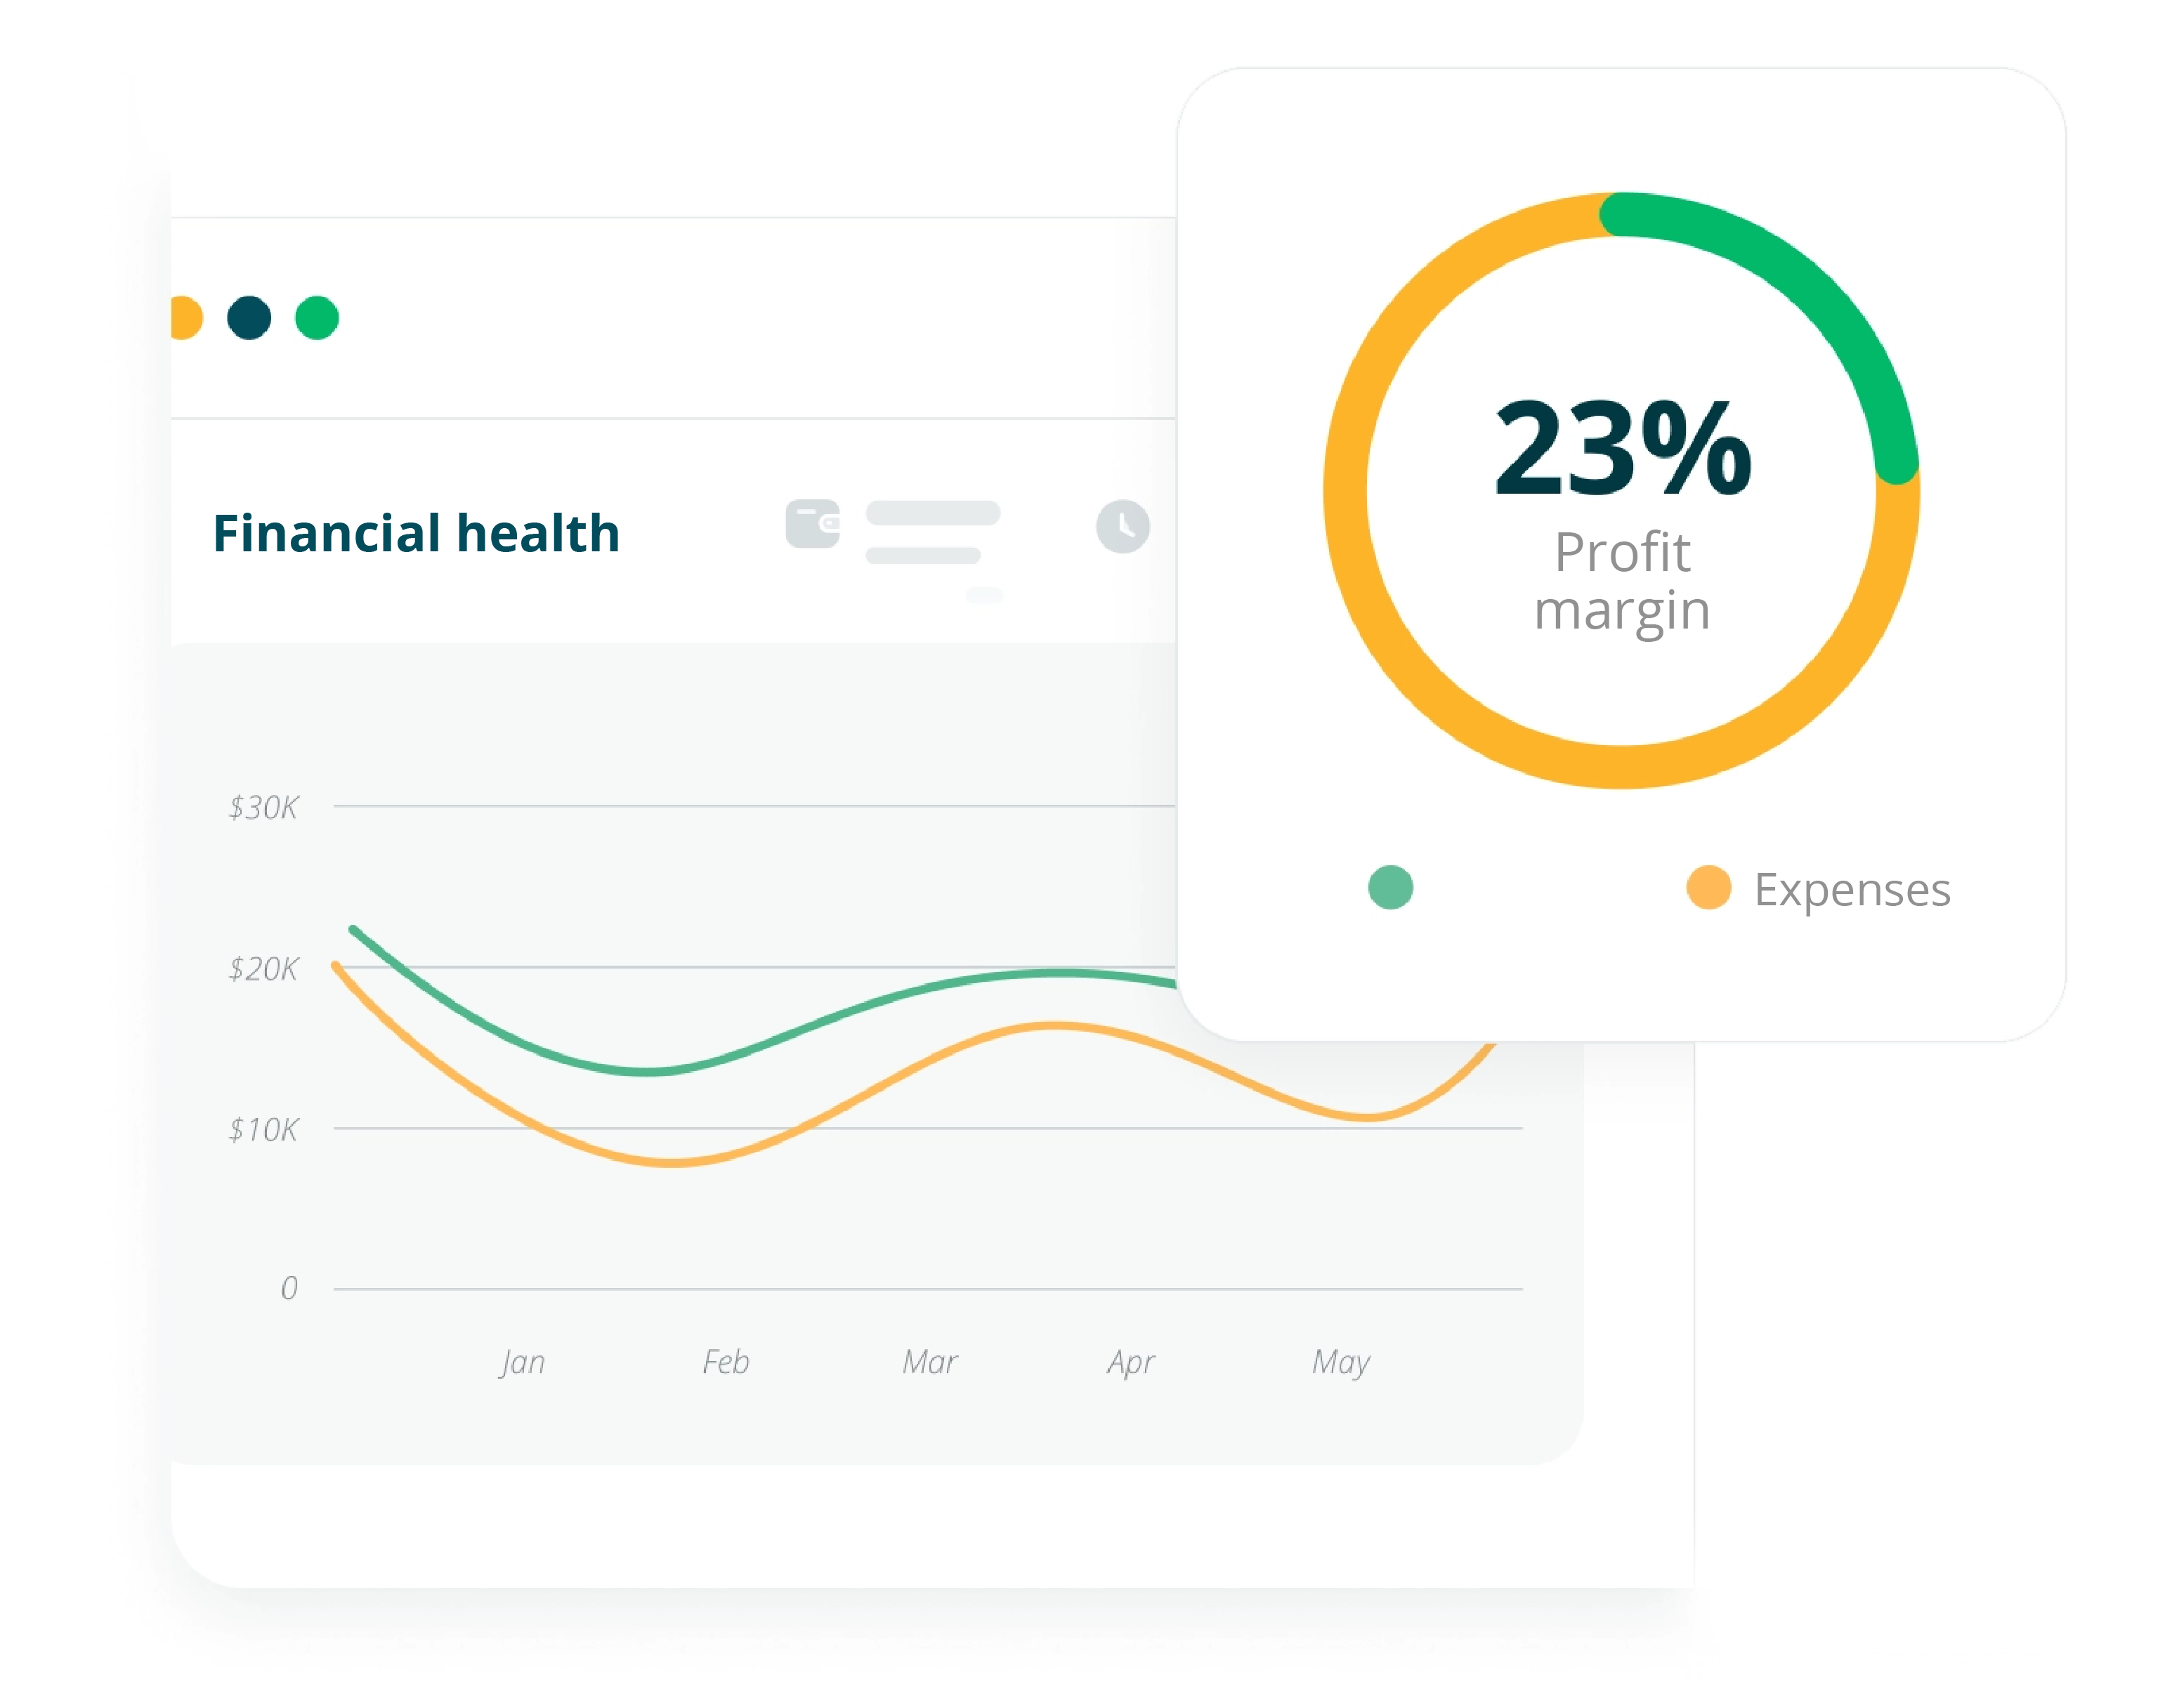
Task: Click the wallet icon beside Financial health
Action: pyautogui.click(x=812, y=524)
